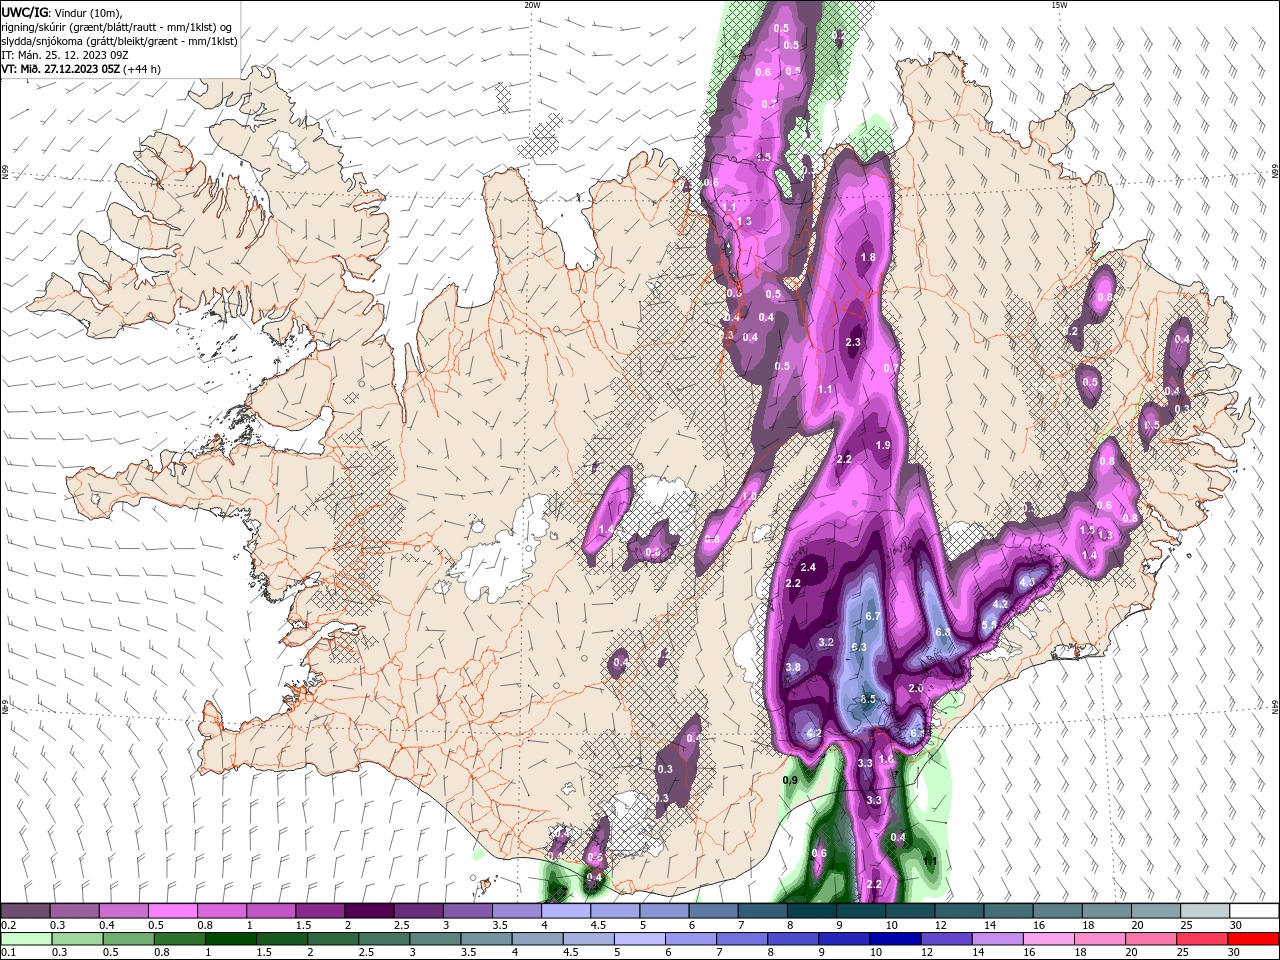
Task: Click the black 0.9 rain value label
Action: tap(790, 780)
